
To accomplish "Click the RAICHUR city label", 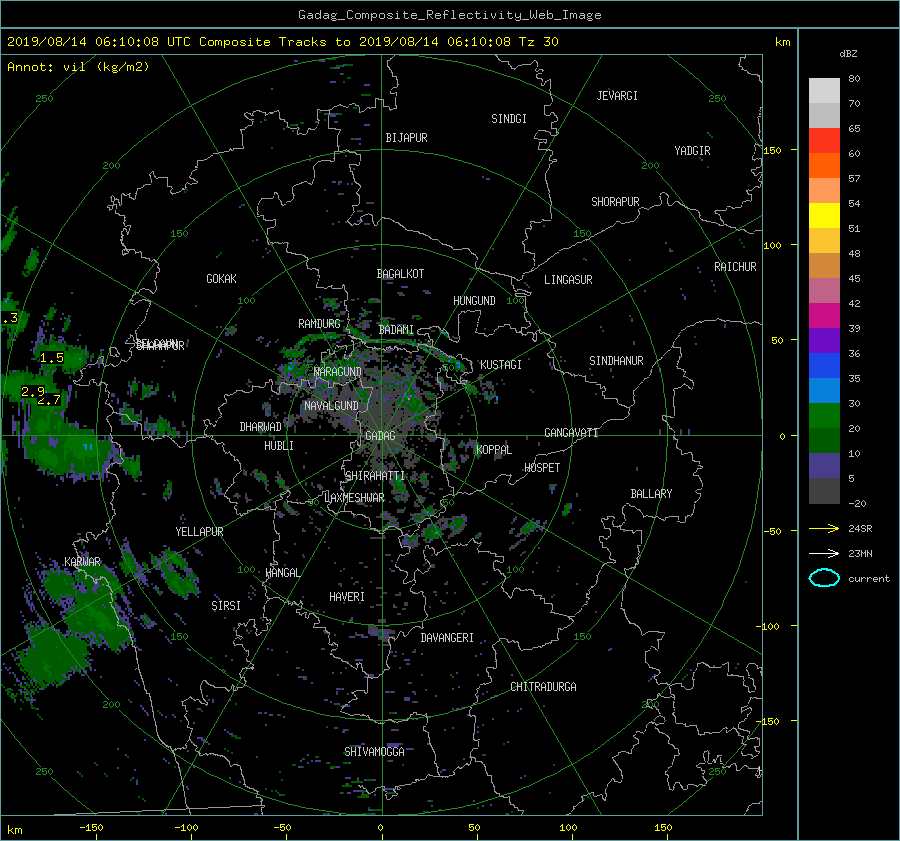I will 735,267.
